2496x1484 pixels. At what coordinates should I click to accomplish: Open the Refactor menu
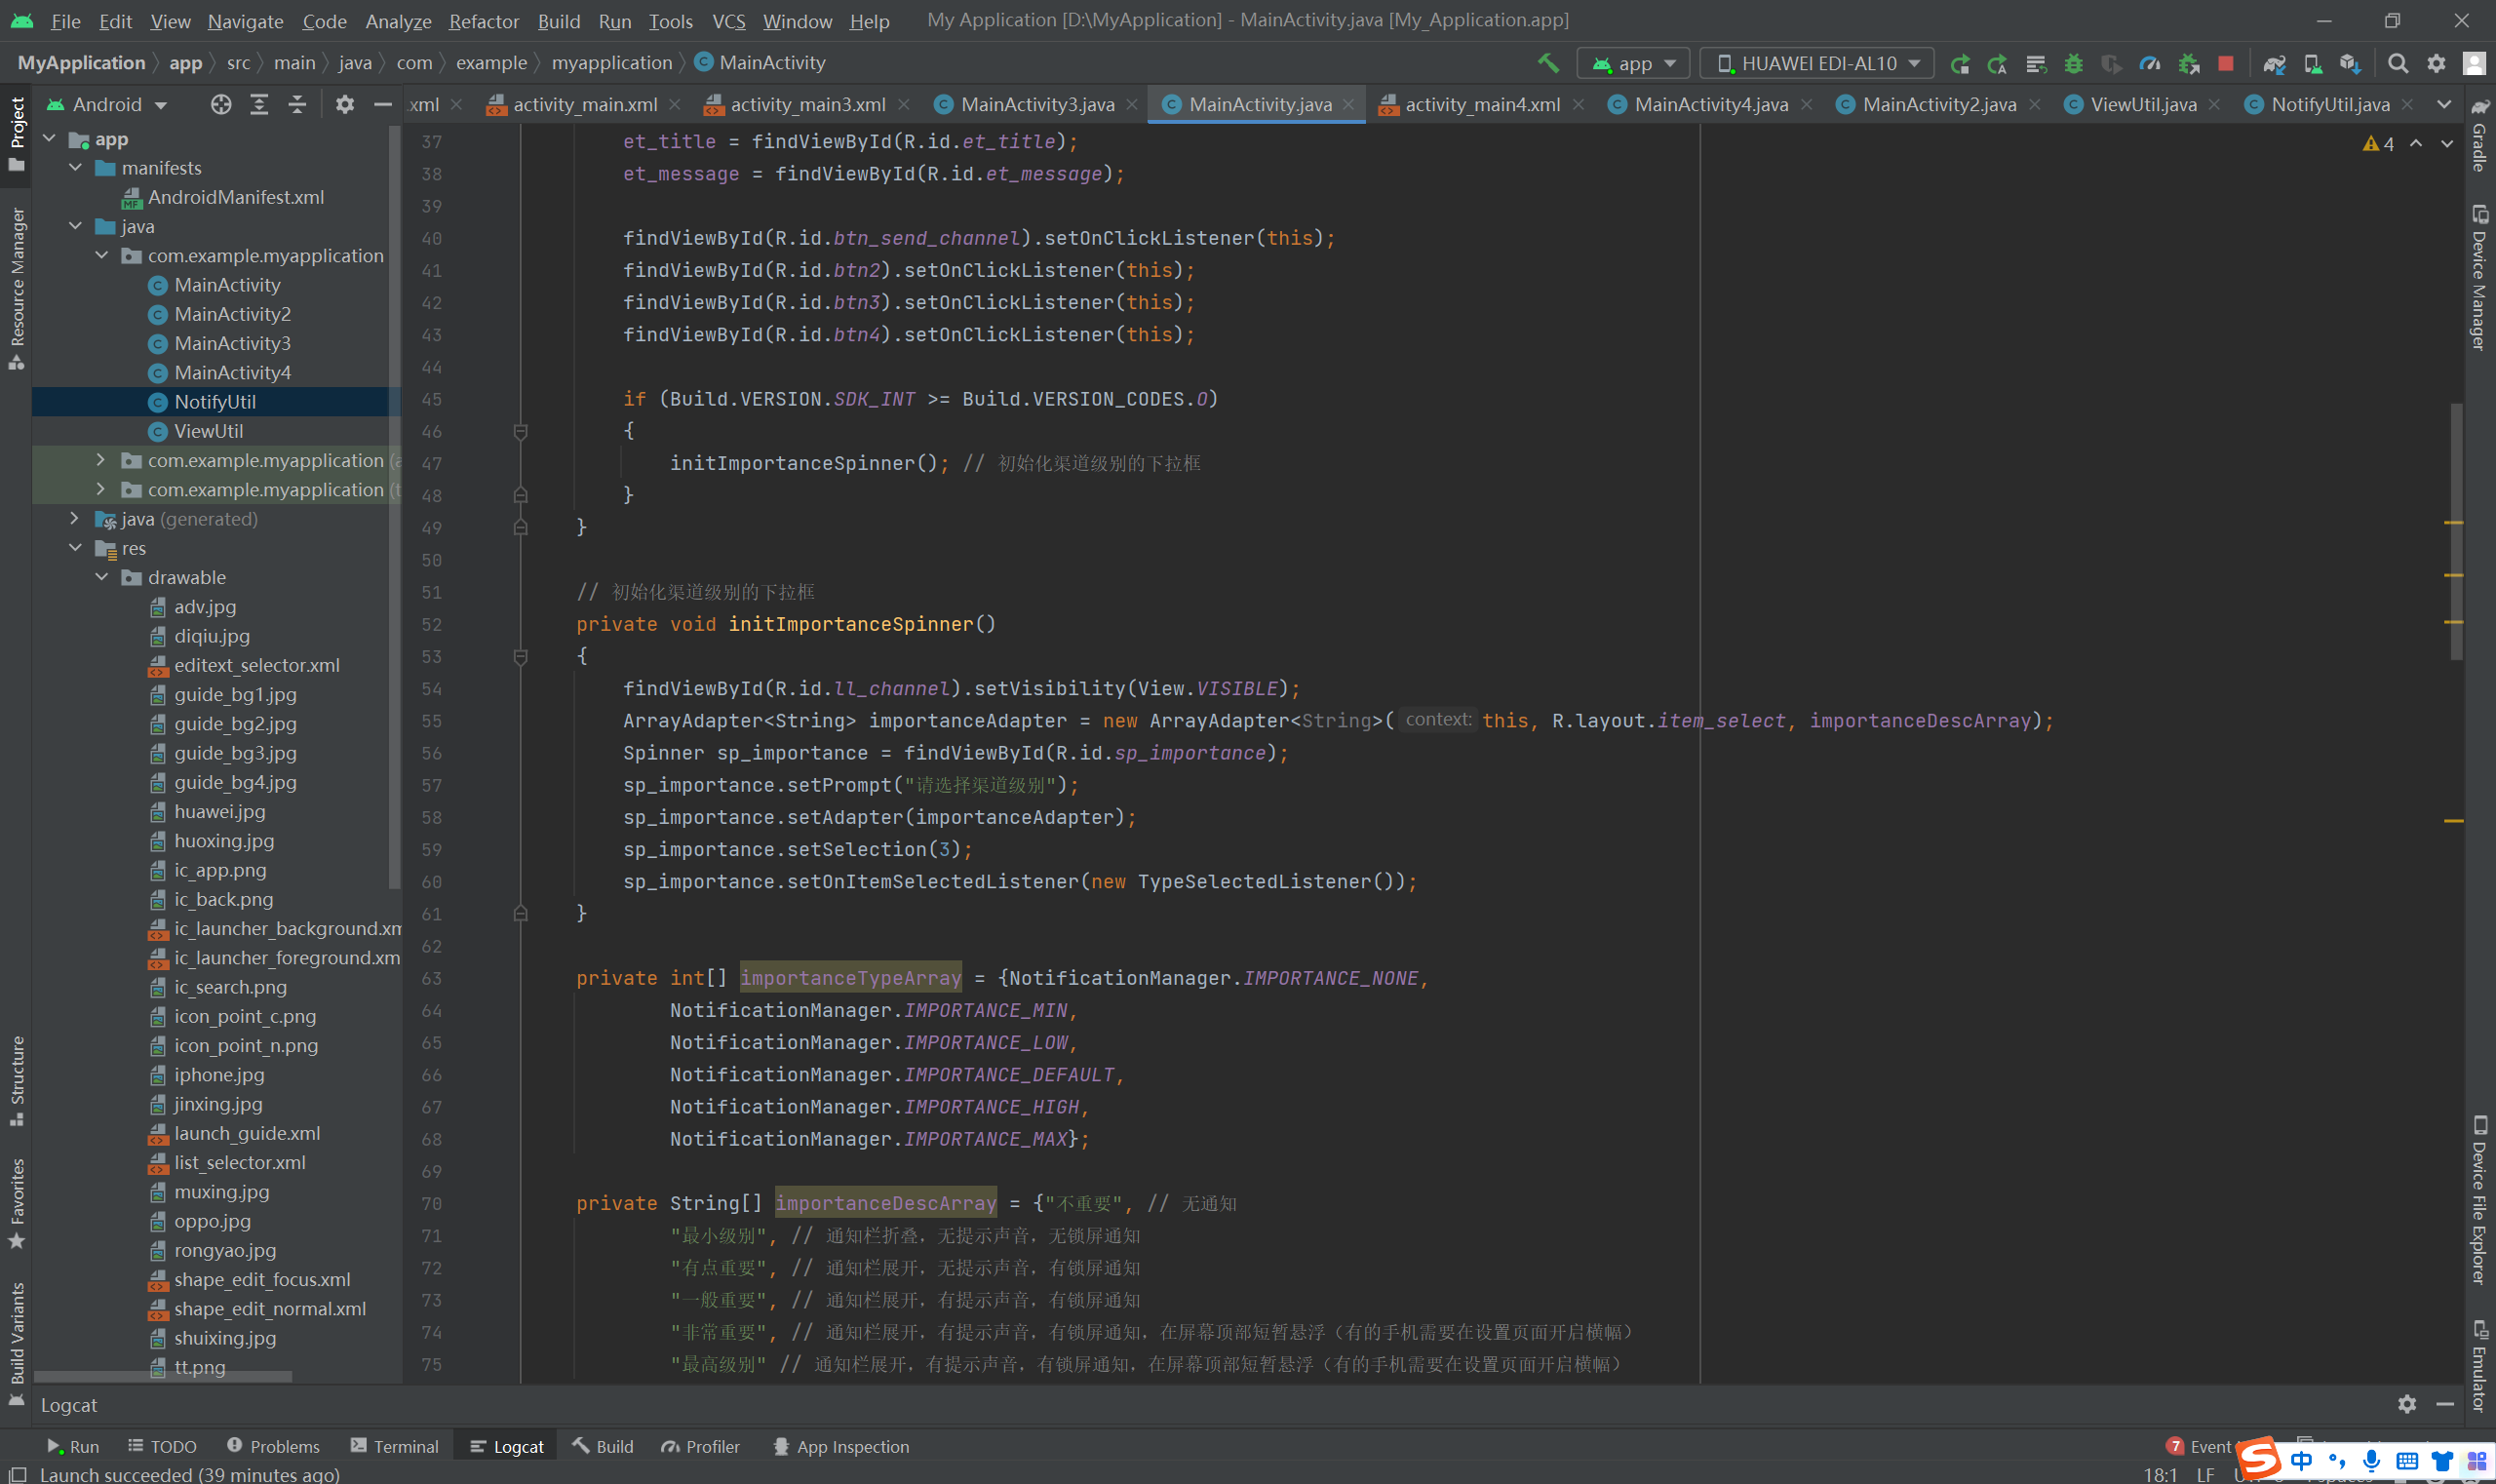[x=483, y=21]
